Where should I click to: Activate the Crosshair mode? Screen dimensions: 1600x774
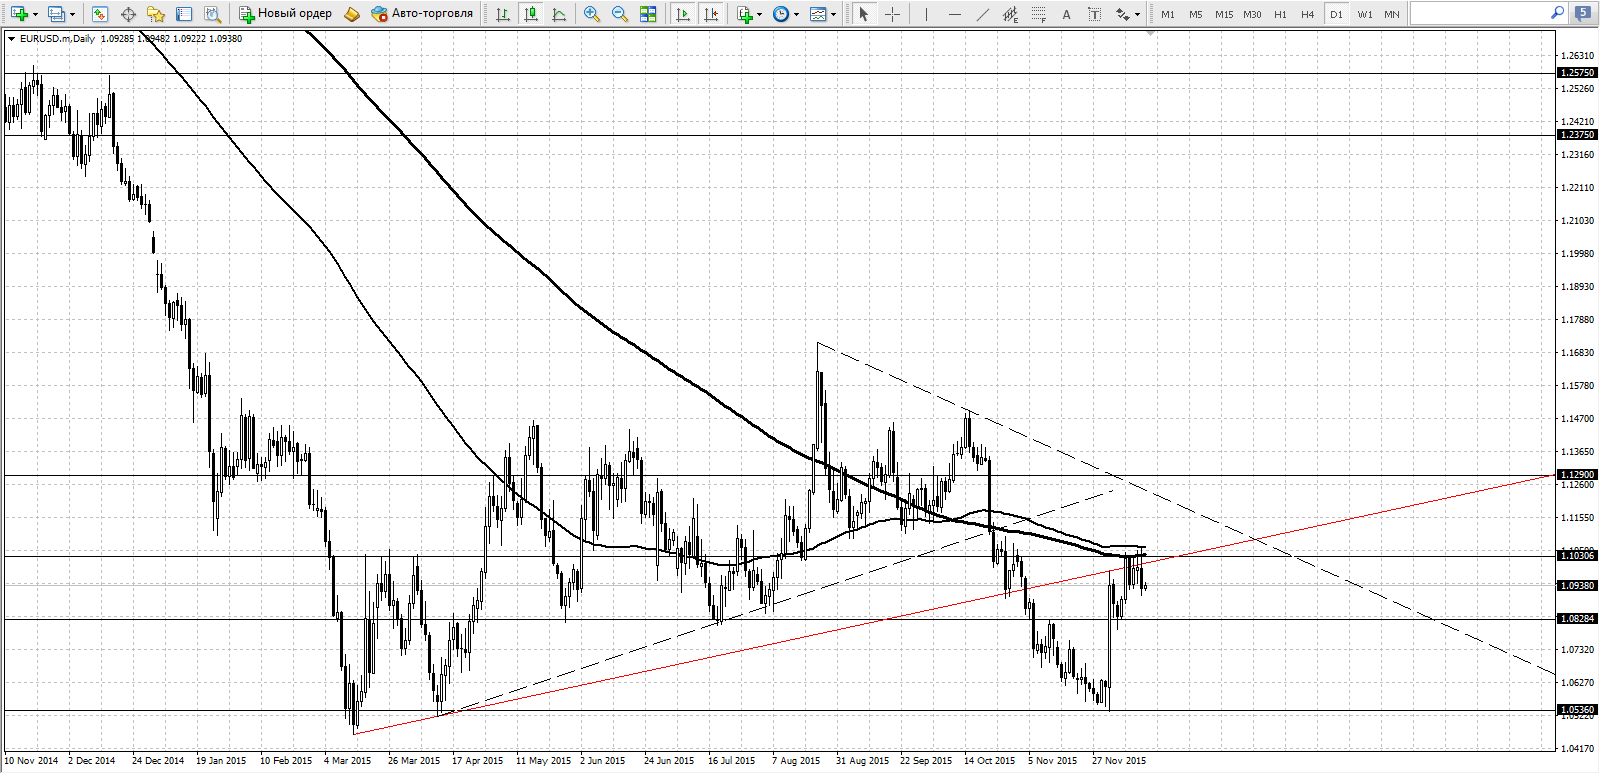tap(892, 14)
